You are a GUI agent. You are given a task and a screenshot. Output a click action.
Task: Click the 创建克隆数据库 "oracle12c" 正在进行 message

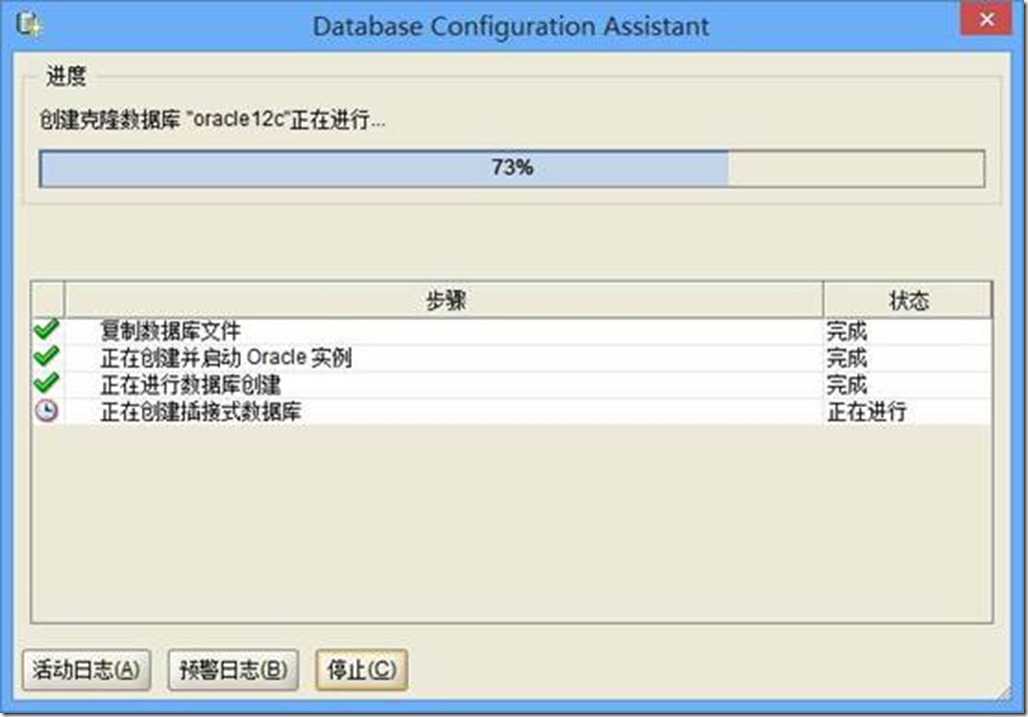[212, 120]
